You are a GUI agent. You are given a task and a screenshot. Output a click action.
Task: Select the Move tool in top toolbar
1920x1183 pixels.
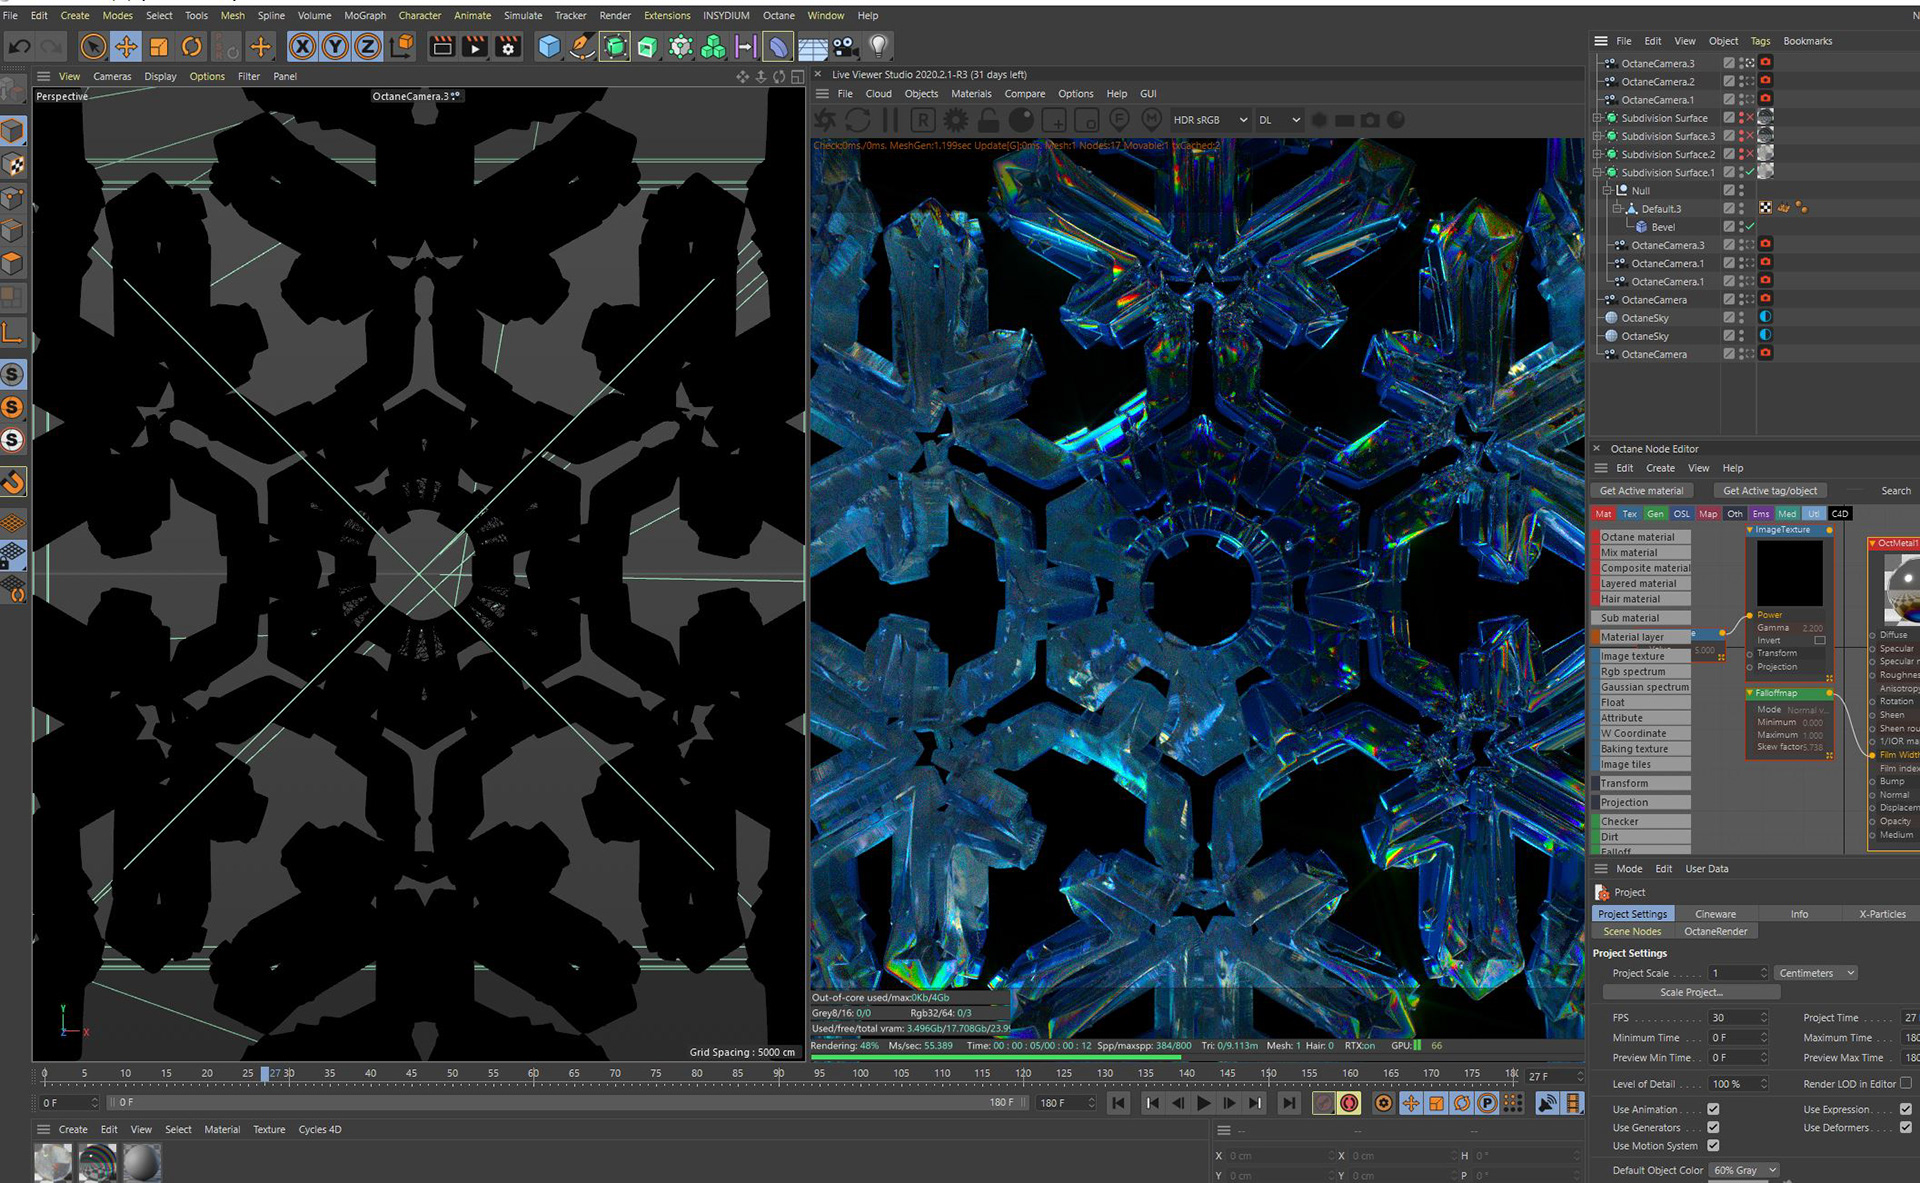click(x=126, y=46)
